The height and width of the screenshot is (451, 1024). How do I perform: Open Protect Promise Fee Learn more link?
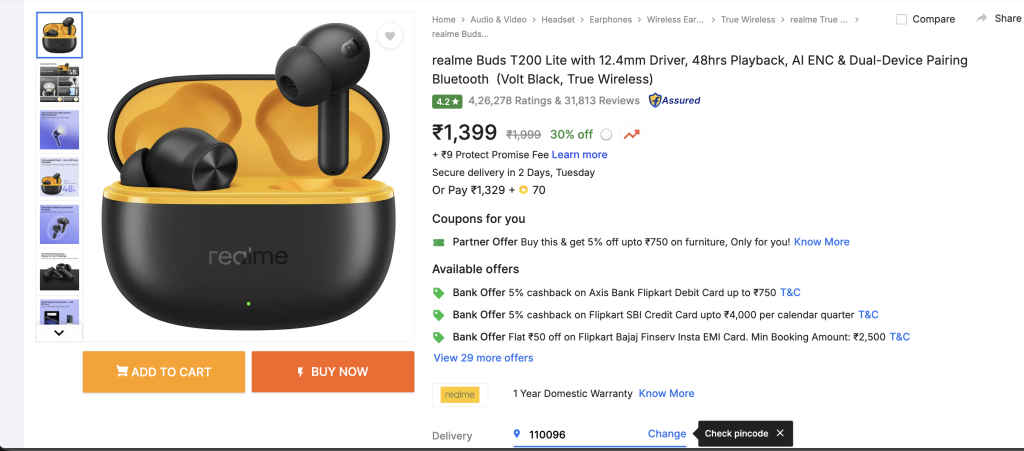(x=579, y=155)
